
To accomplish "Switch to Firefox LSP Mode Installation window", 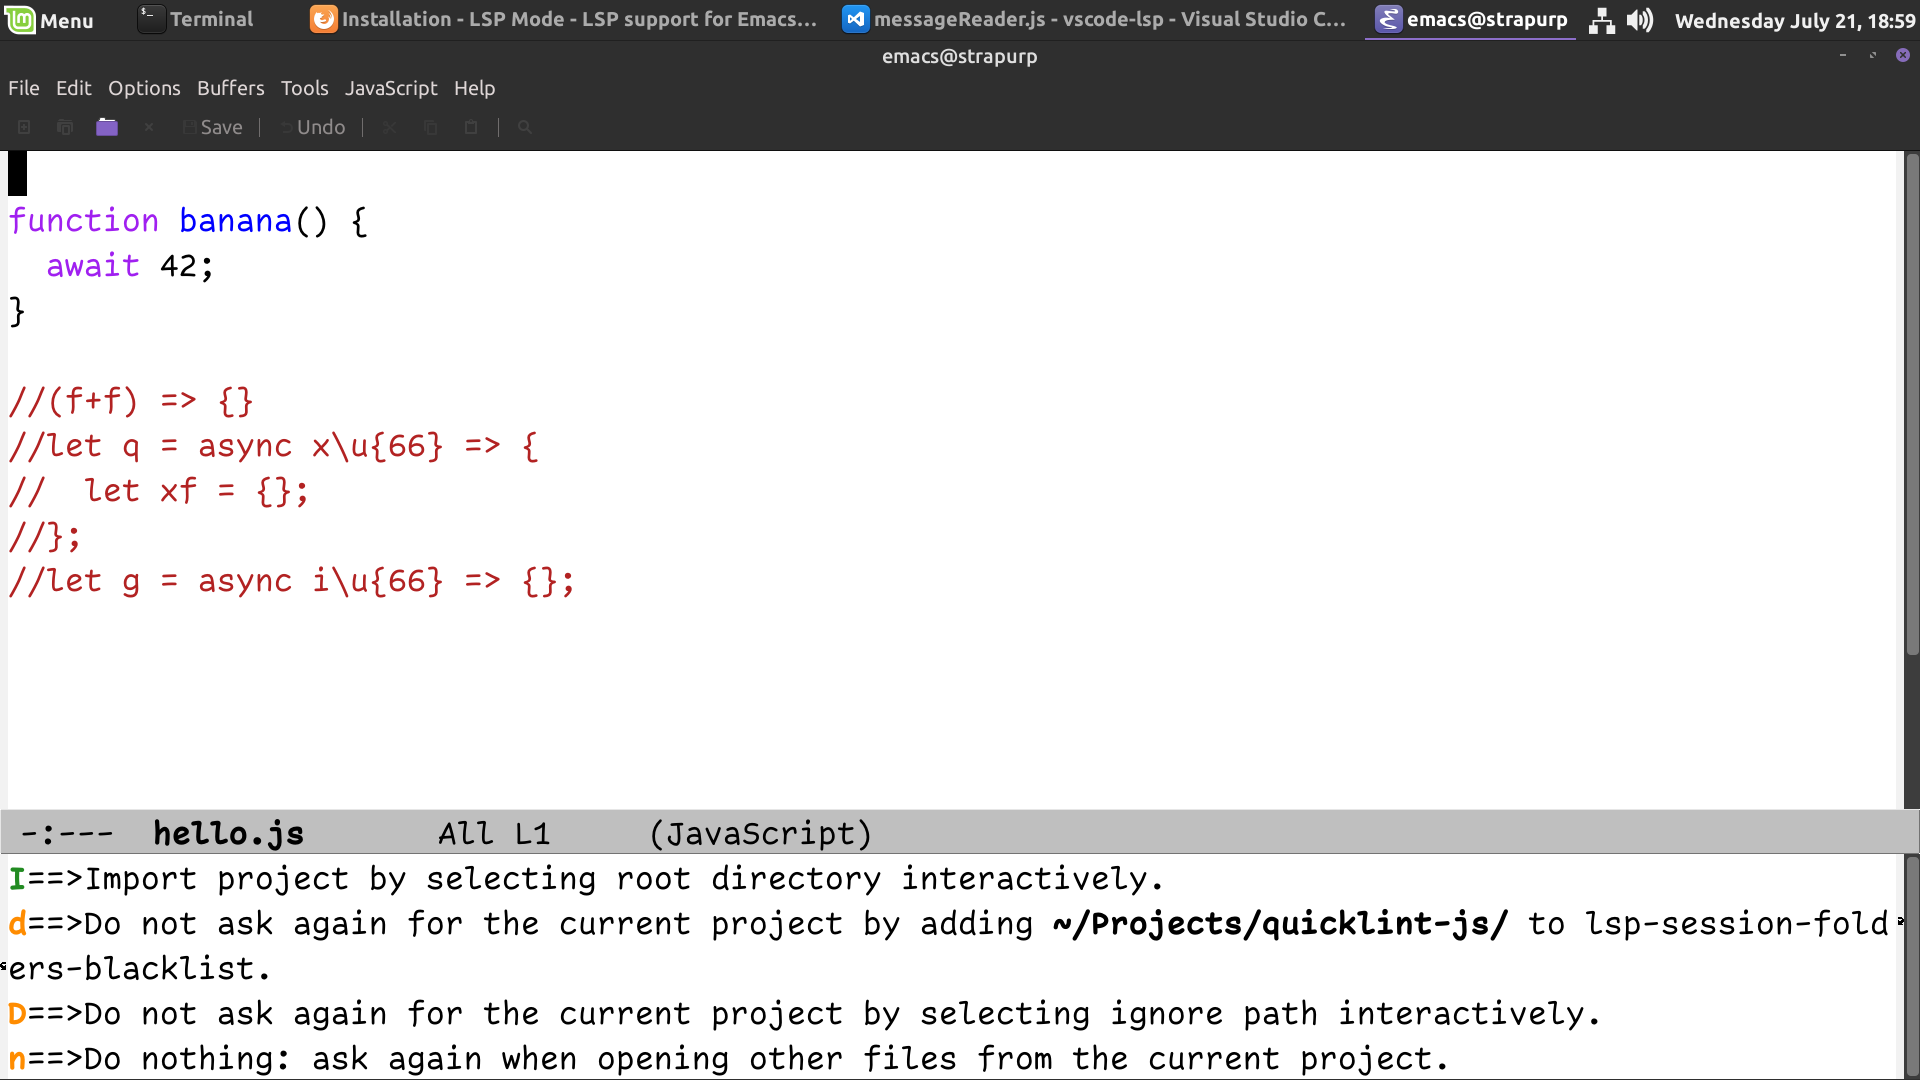I will (x=564, y=19).
